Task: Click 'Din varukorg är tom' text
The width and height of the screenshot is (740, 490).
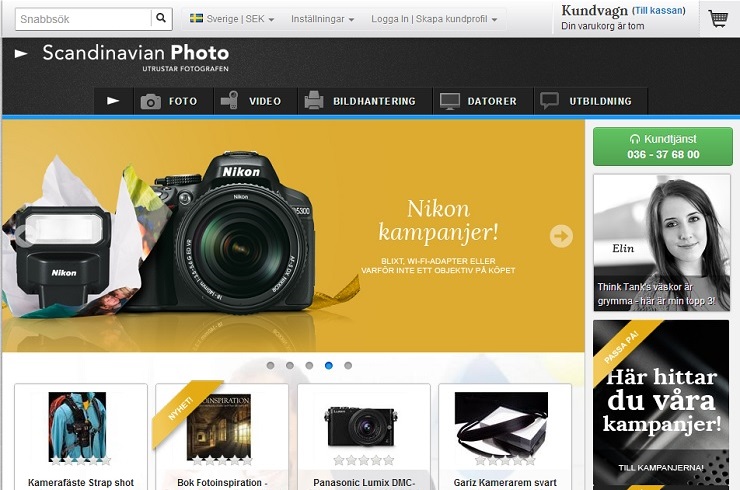Action: point(603,26)
